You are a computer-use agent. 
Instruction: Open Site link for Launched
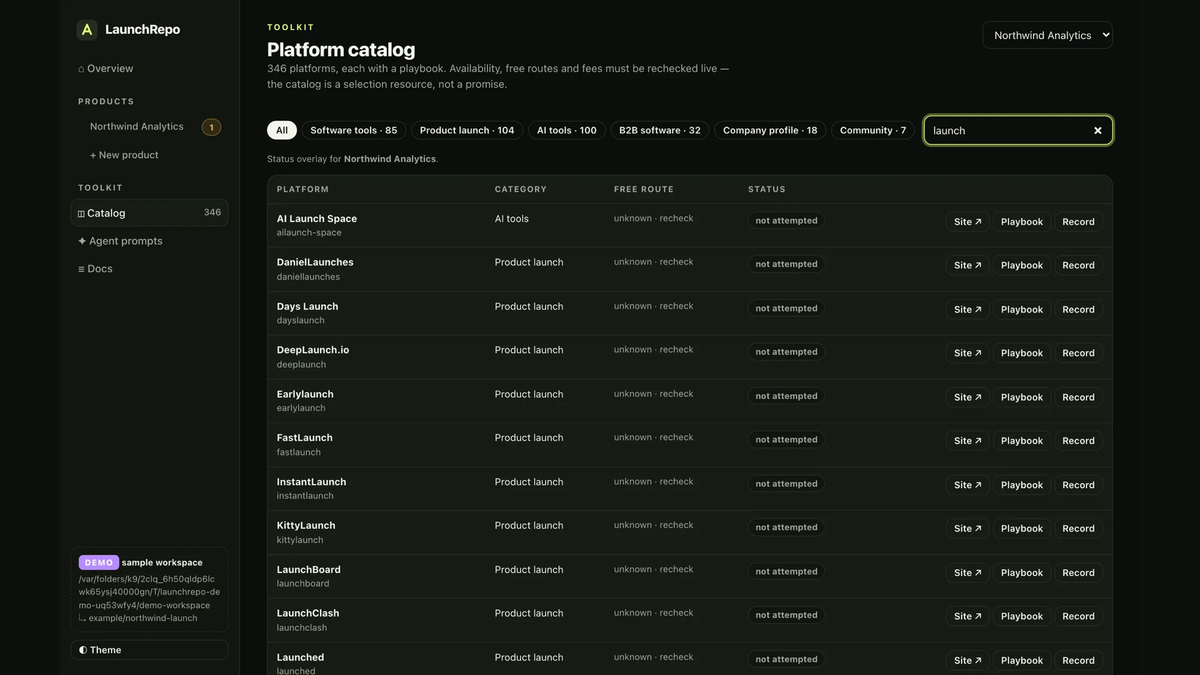coord(968,660)
